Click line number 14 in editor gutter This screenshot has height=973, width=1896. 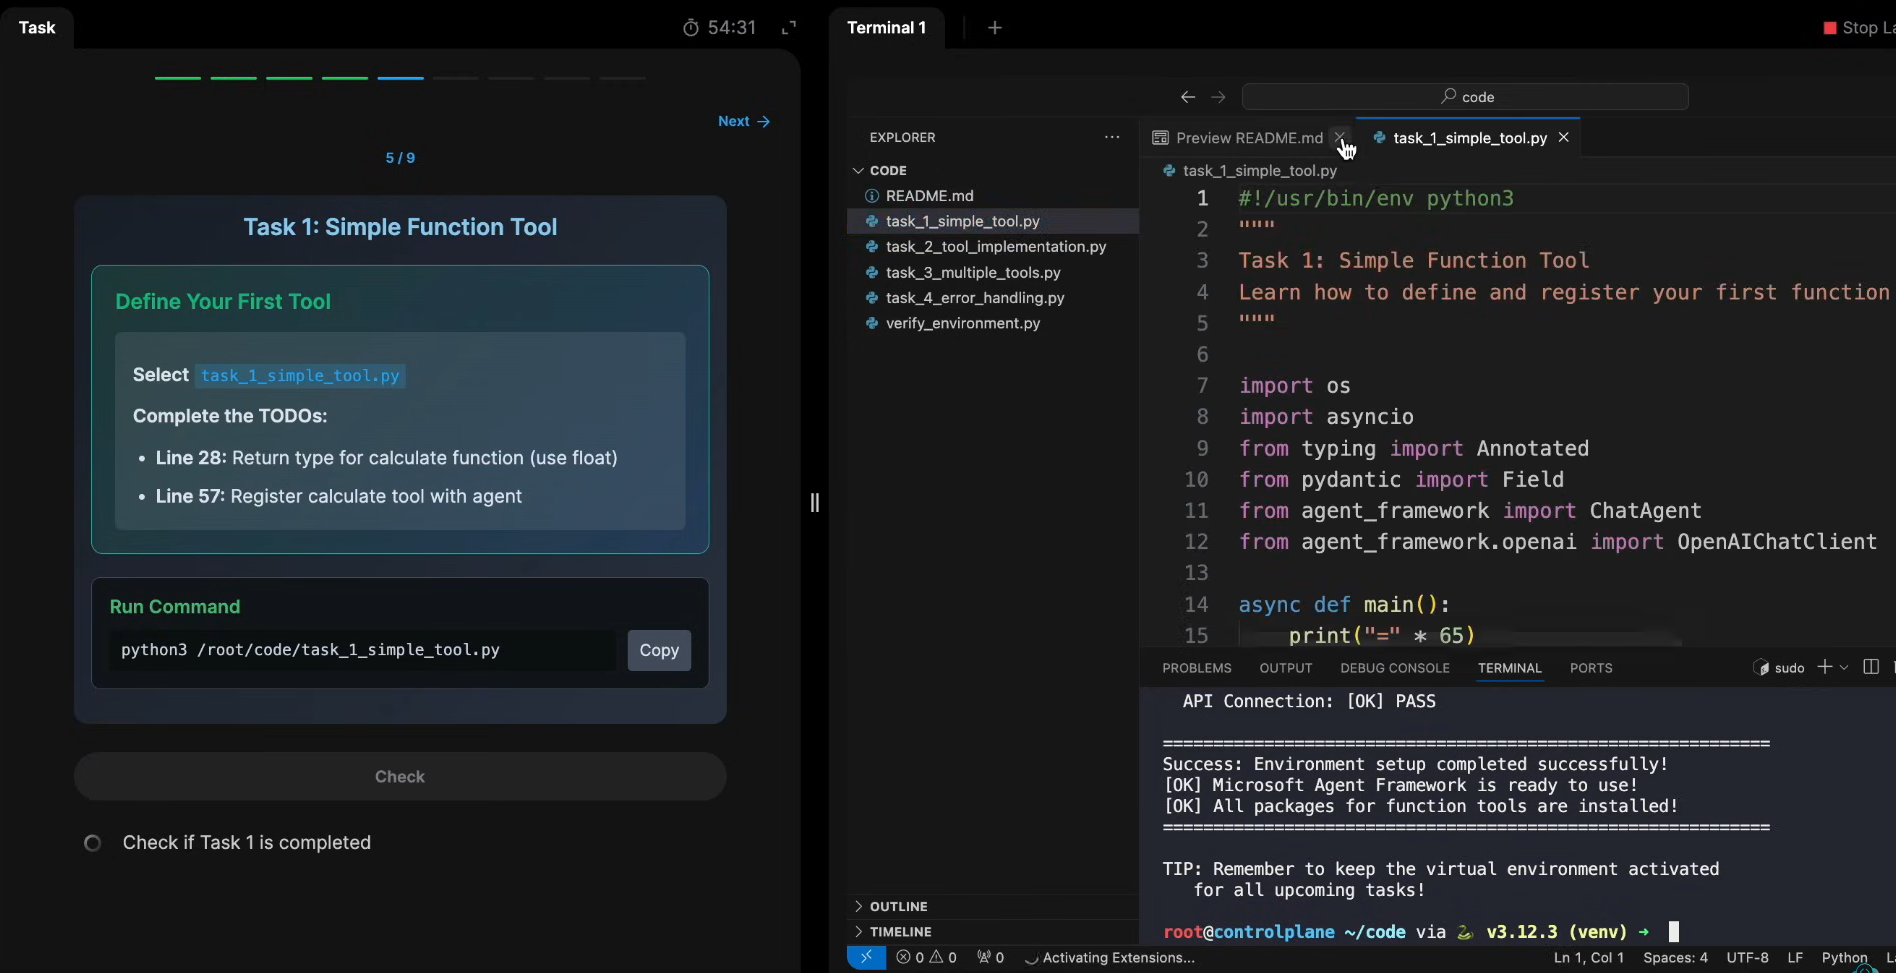tap(1196, 605)
